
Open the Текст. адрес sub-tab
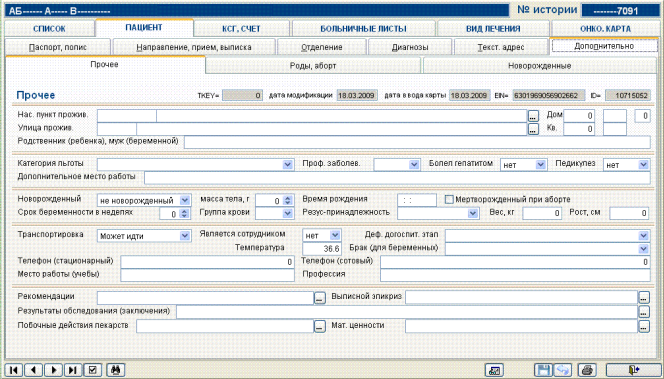pos(501,47)
